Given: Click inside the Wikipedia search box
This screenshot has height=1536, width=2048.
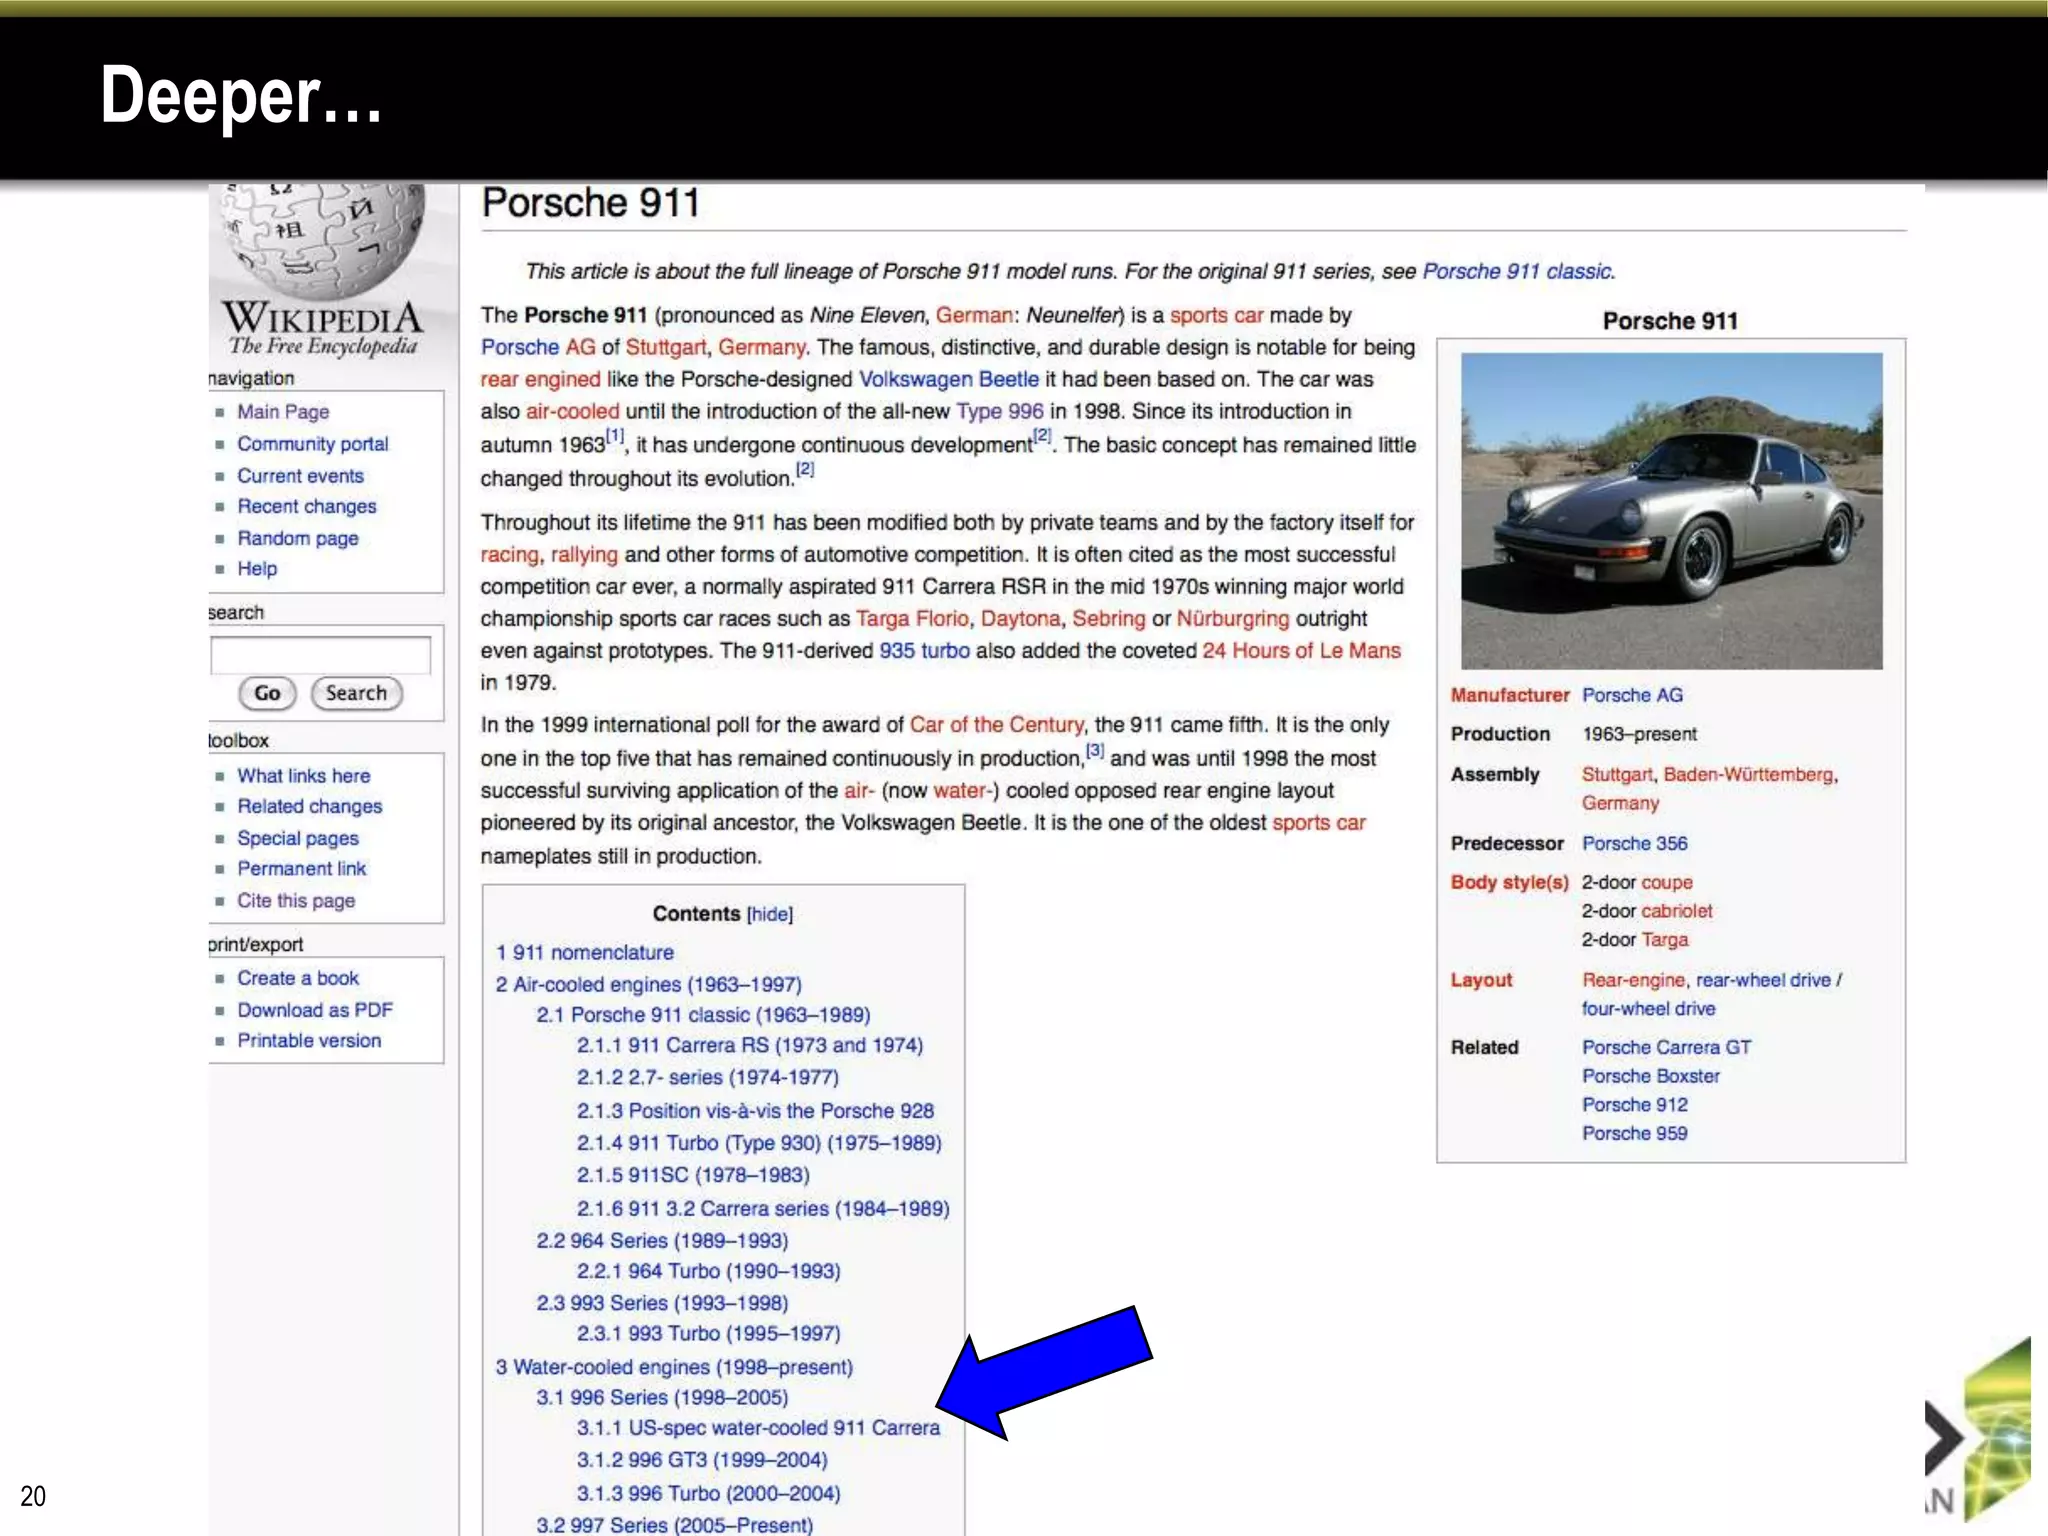Looking at the screenshot, I should (320, 656).
